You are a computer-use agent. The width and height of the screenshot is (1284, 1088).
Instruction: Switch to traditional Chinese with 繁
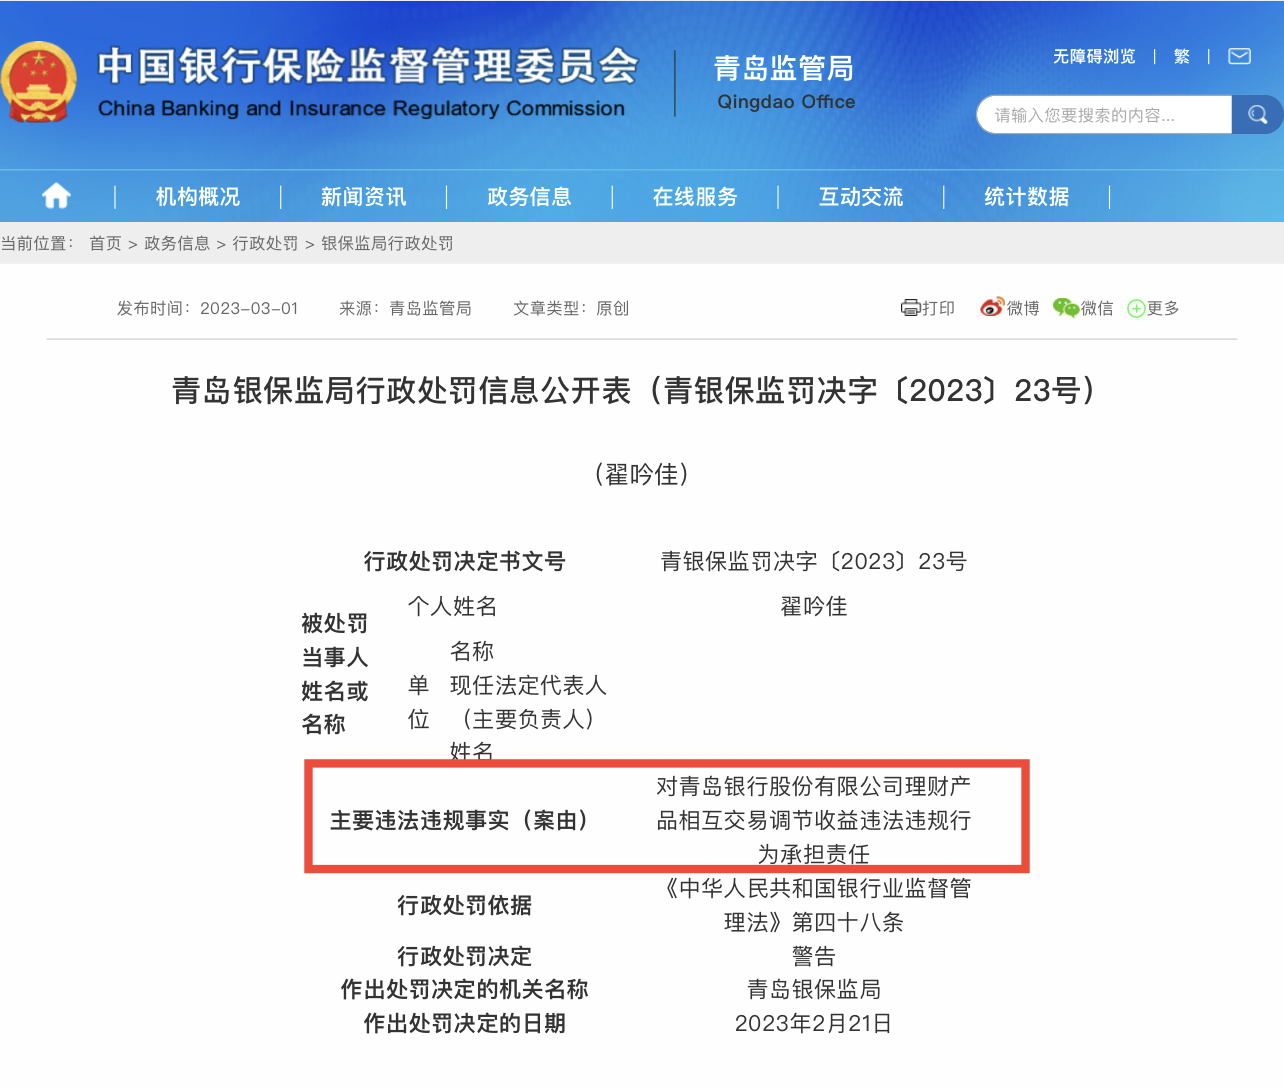click(x=1182, y=56)
